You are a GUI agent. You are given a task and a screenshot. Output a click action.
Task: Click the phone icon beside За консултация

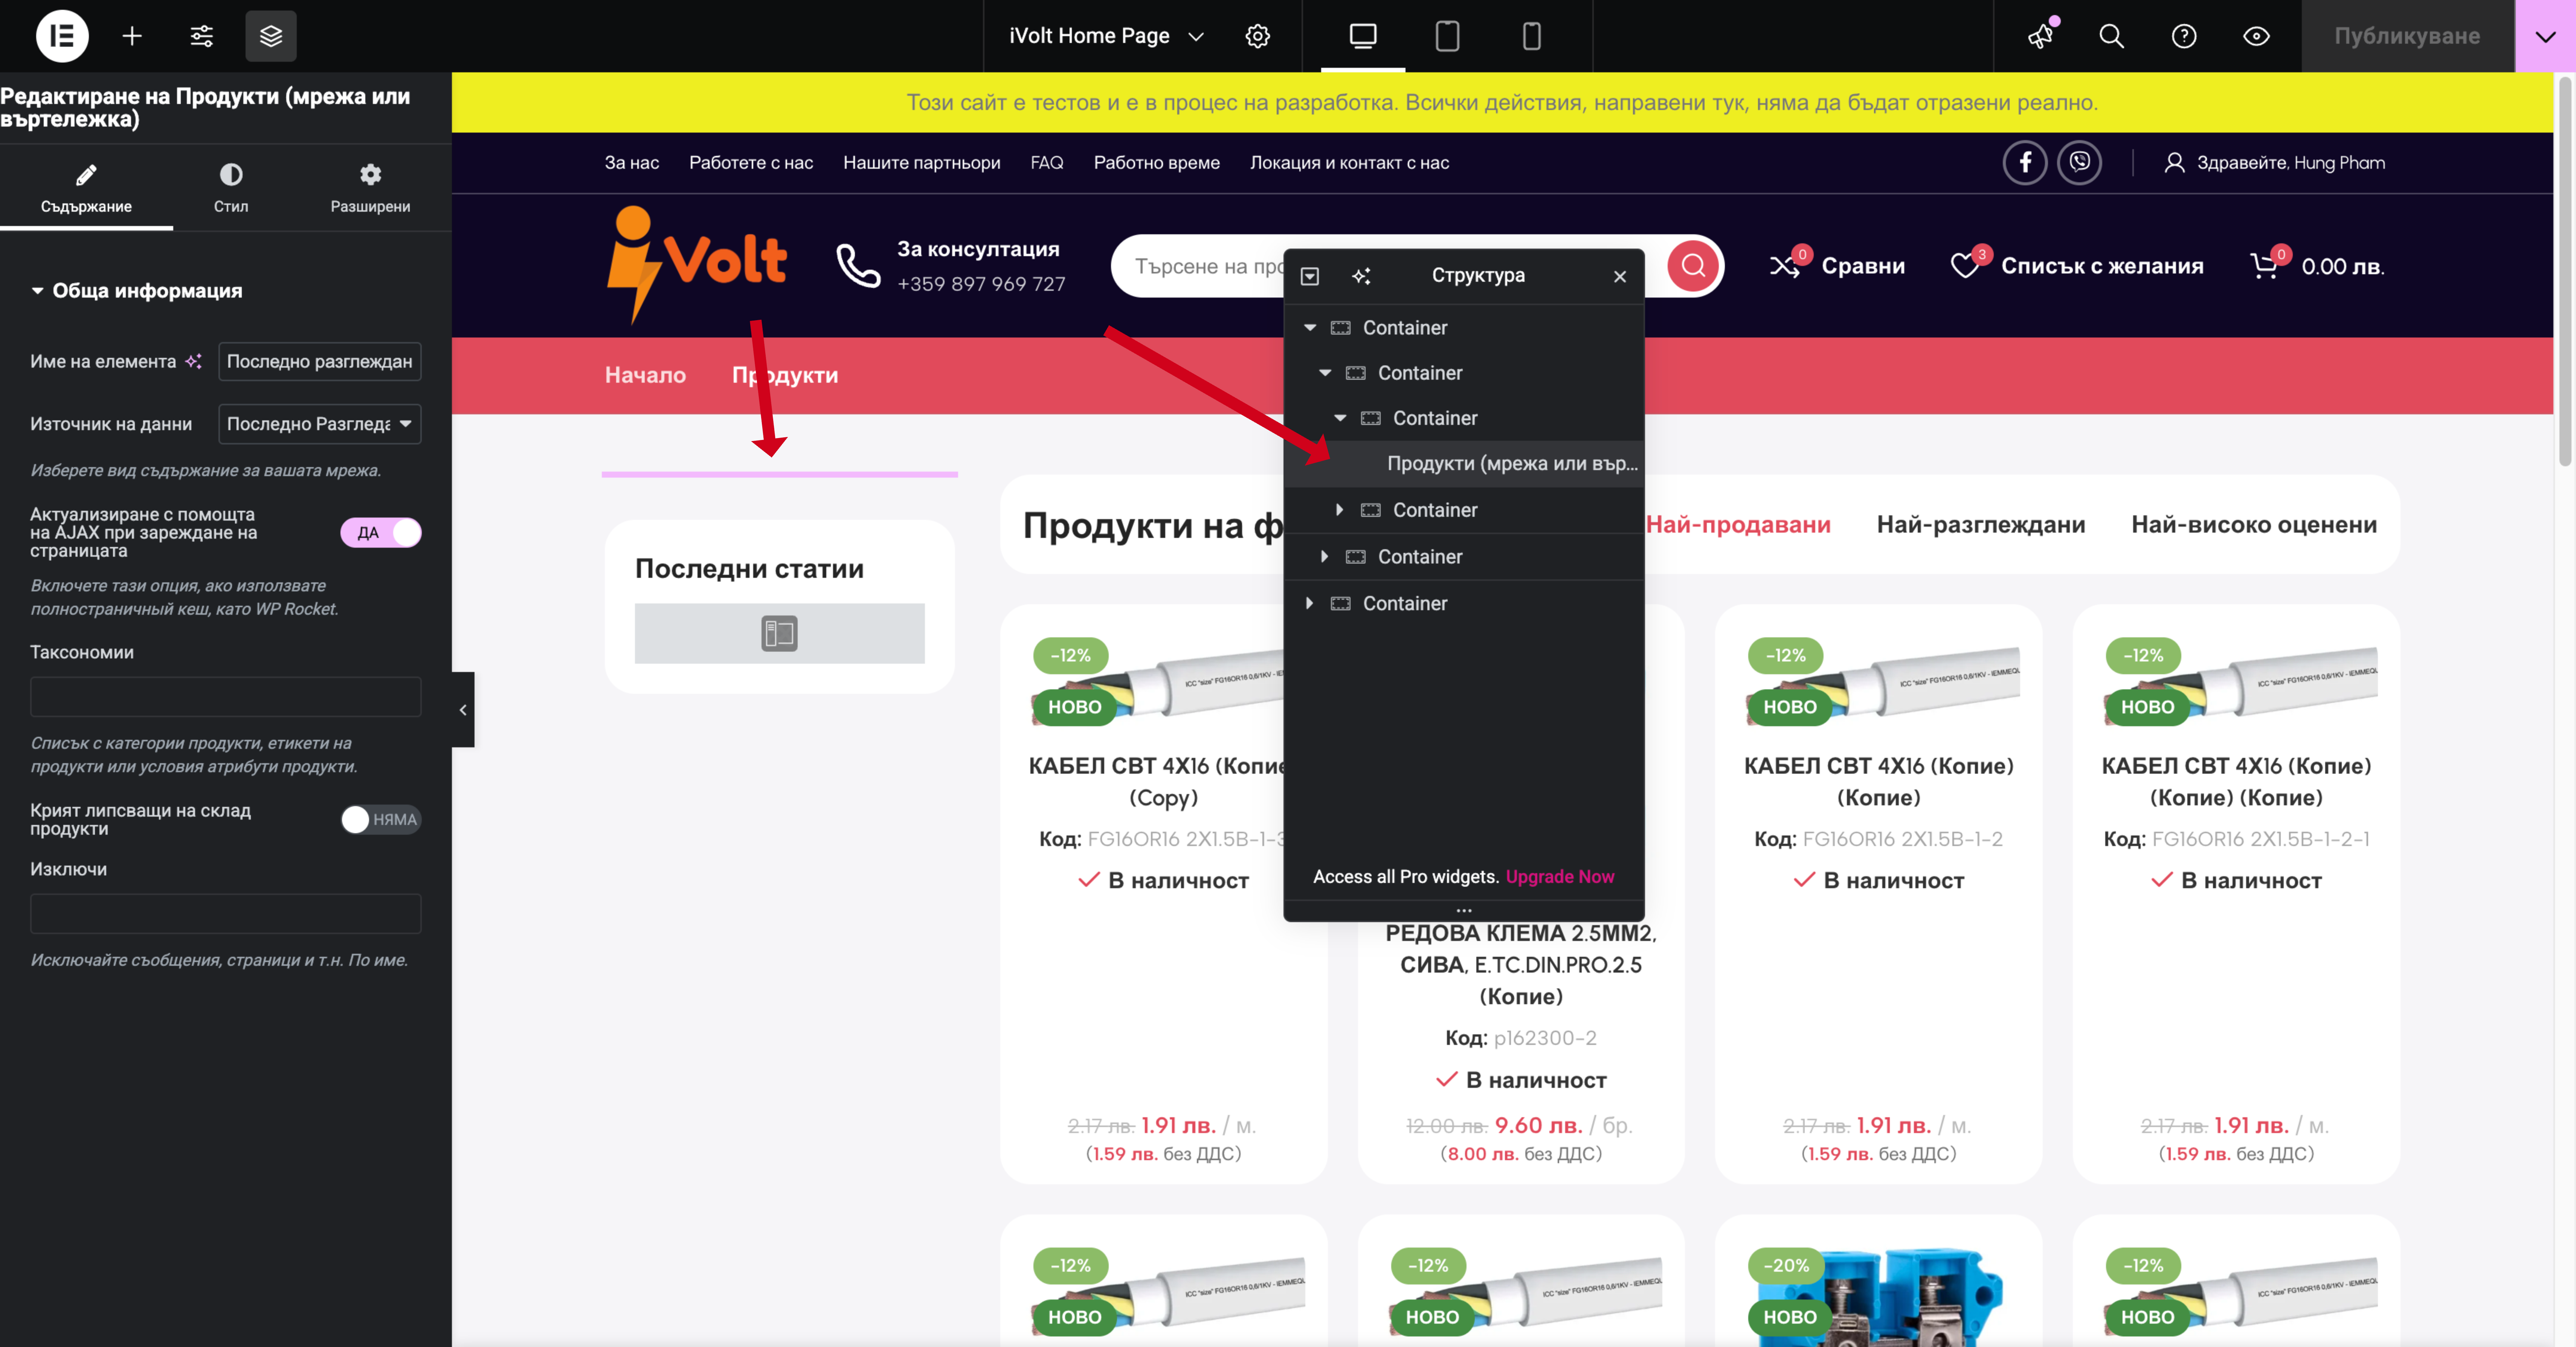click(x=858, y=265)
